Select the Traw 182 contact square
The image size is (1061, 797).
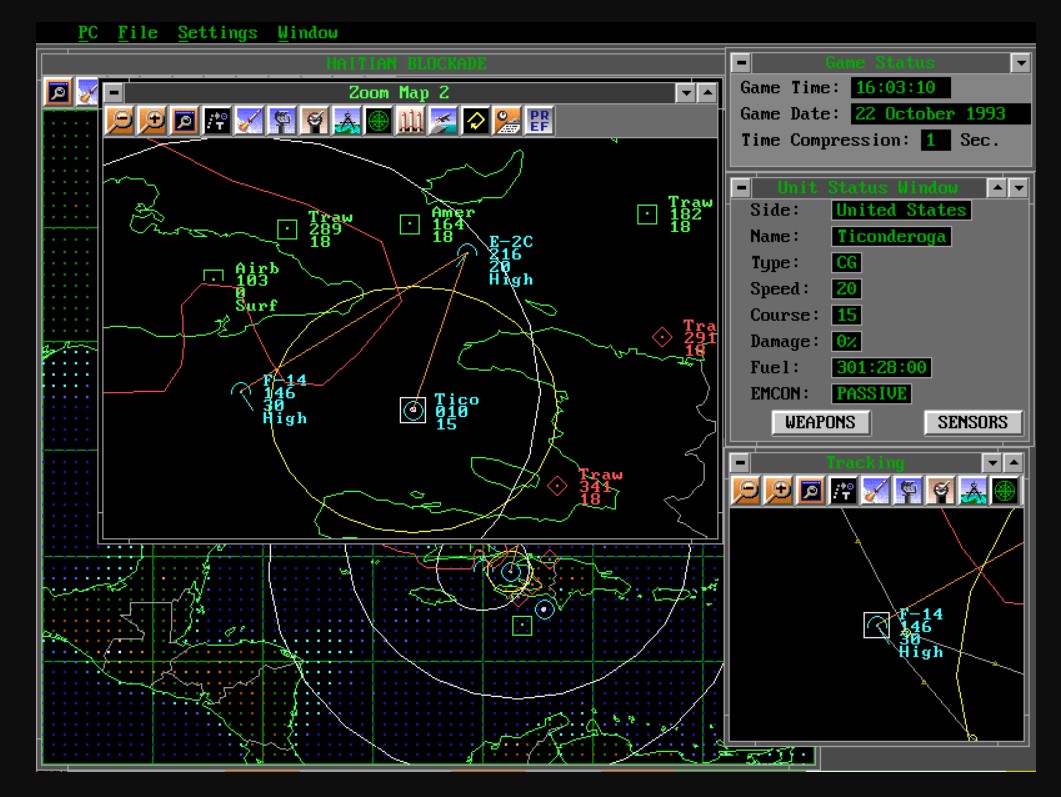[647, 214]
